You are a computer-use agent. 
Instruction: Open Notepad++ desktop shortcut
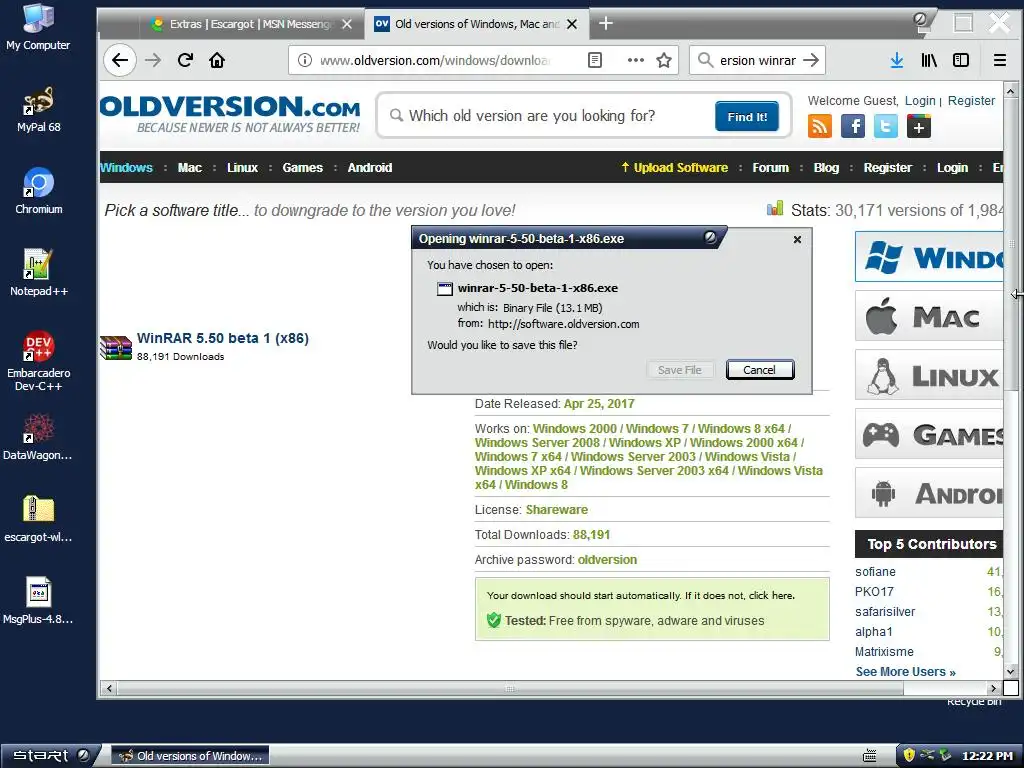39,272
